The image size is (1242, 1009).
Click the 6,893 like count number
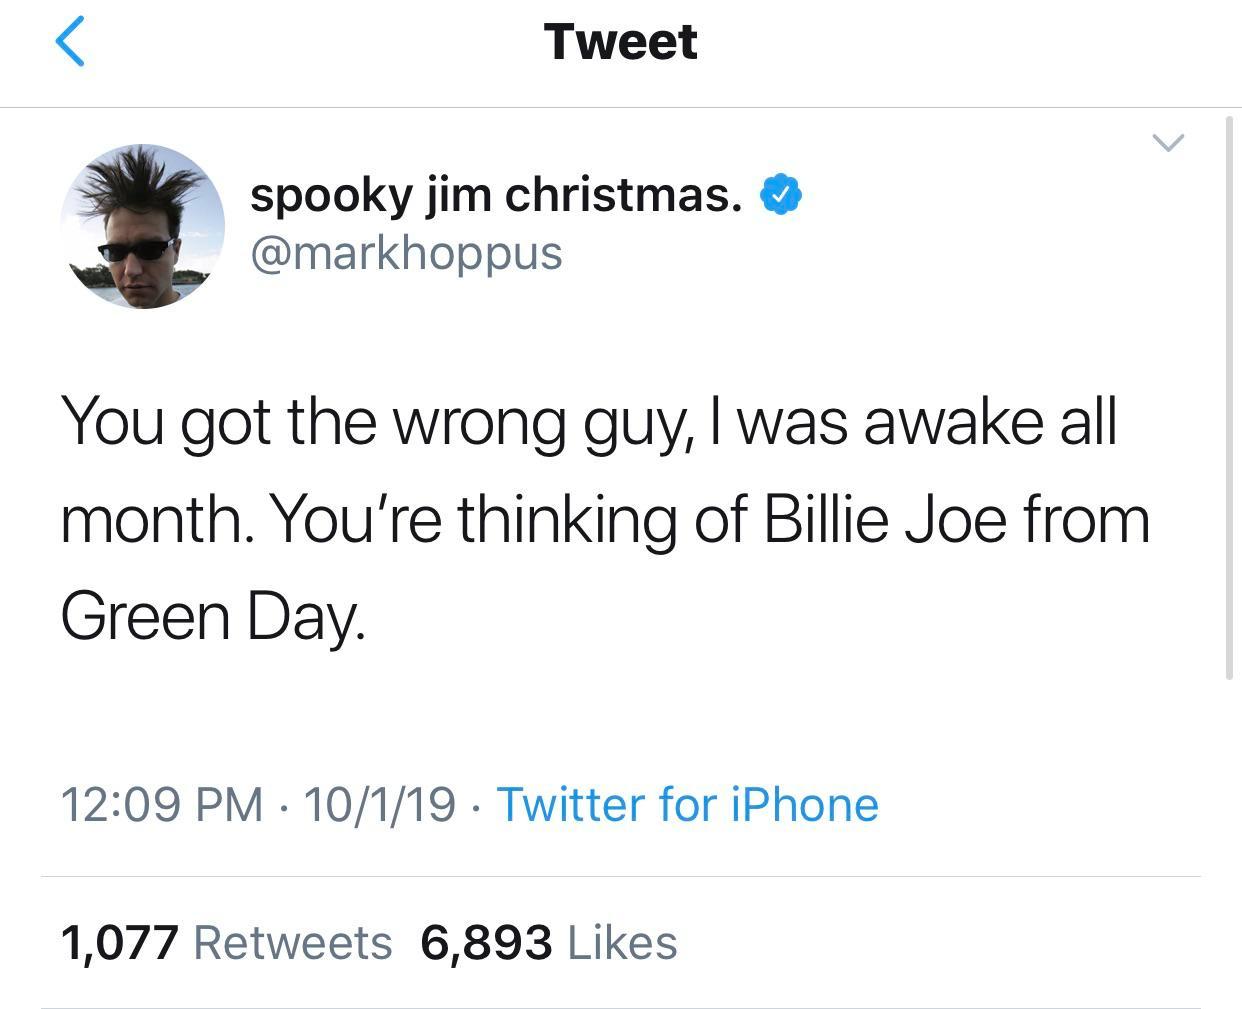[486, 942]
